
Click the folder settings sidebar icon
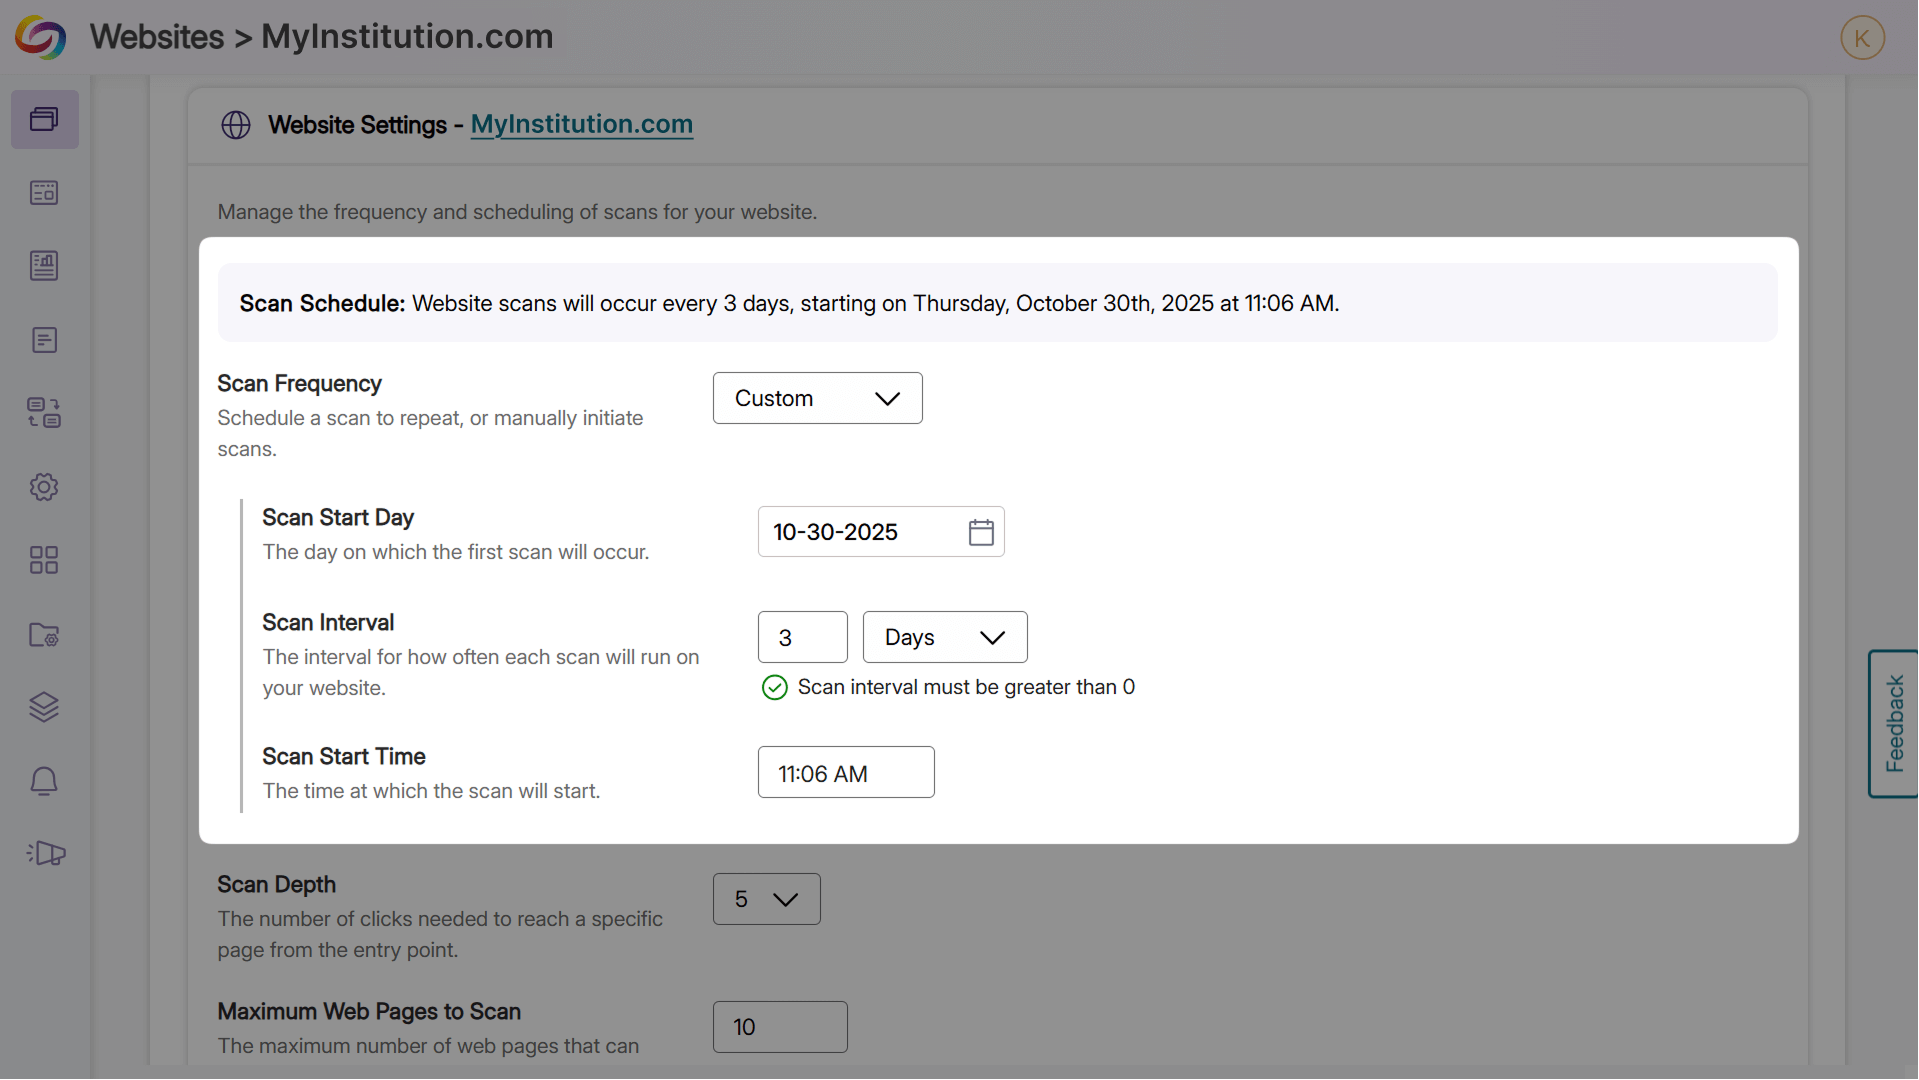44,634
